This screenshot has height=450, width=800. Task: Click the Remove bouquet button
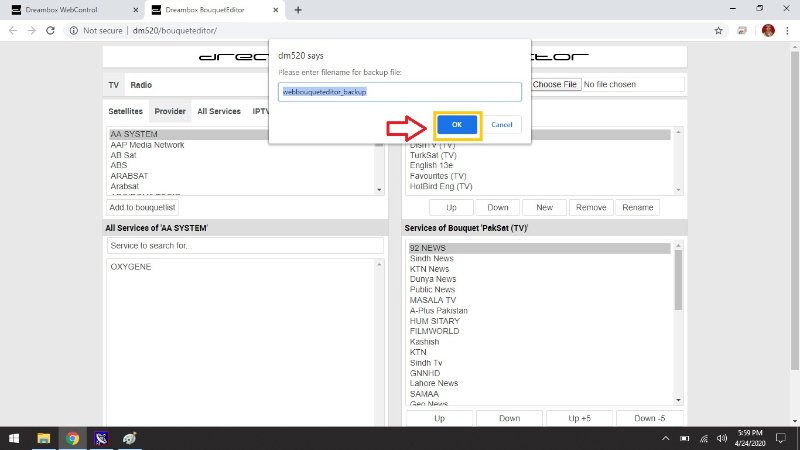591,207
